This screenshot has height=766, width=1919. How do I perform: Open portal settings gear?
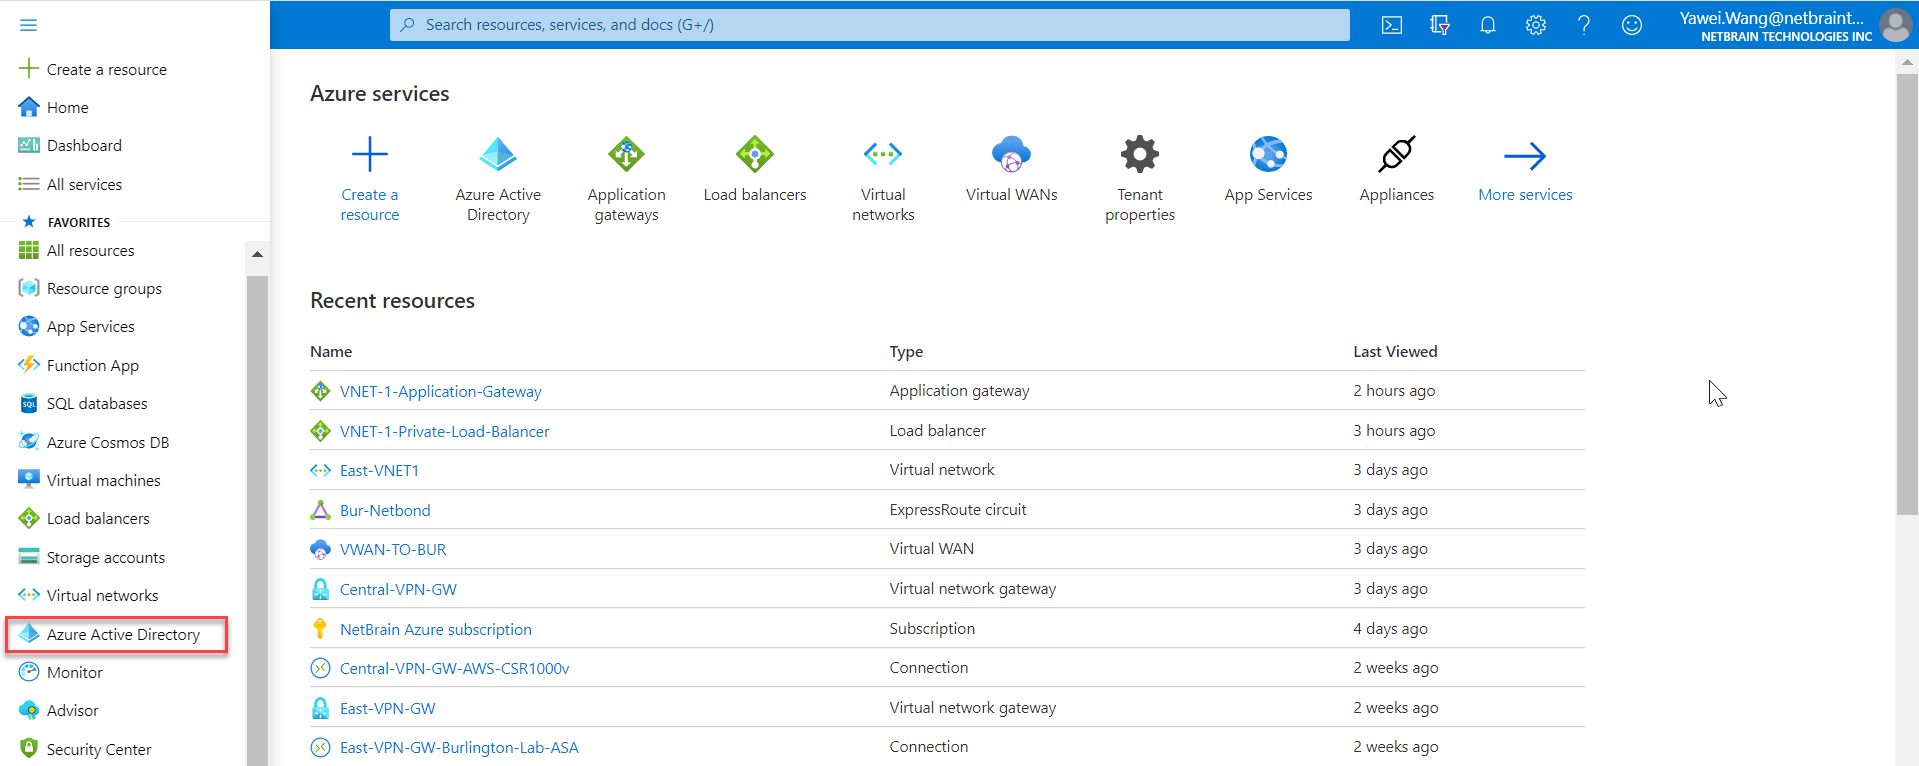1536,25
